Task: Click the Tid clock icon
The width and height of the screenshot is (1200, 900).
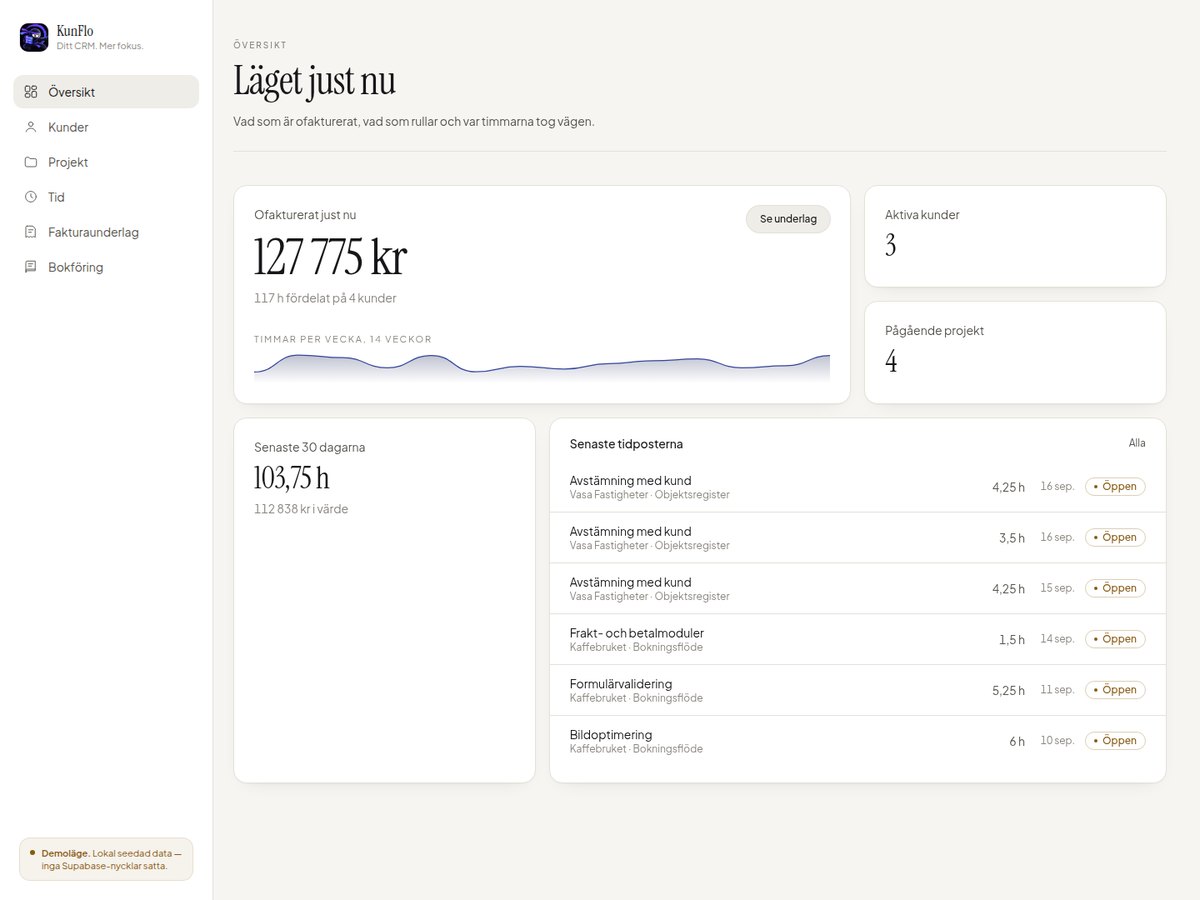Action: click(x=31, y=197)
